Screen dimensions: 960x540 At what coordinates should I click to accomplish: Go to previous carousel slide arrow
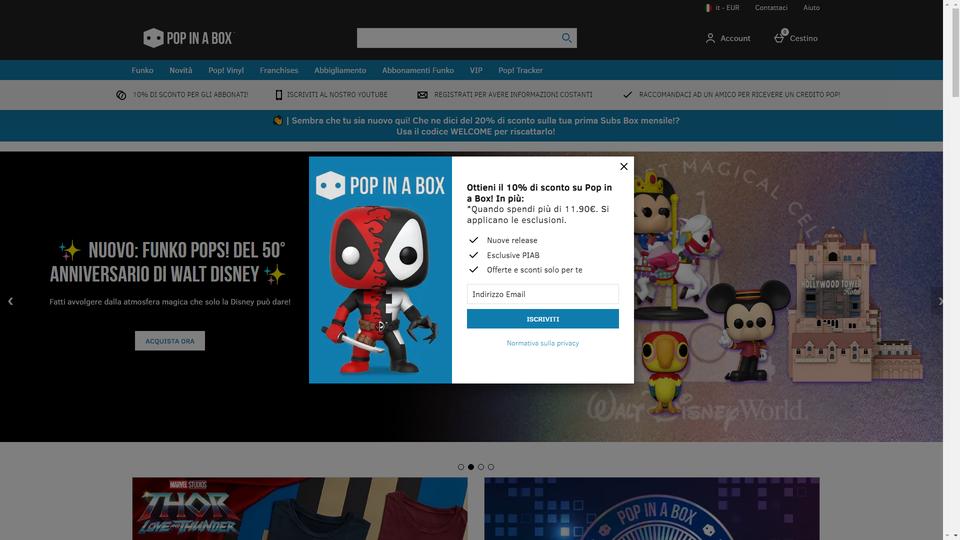tap(10, 301)
